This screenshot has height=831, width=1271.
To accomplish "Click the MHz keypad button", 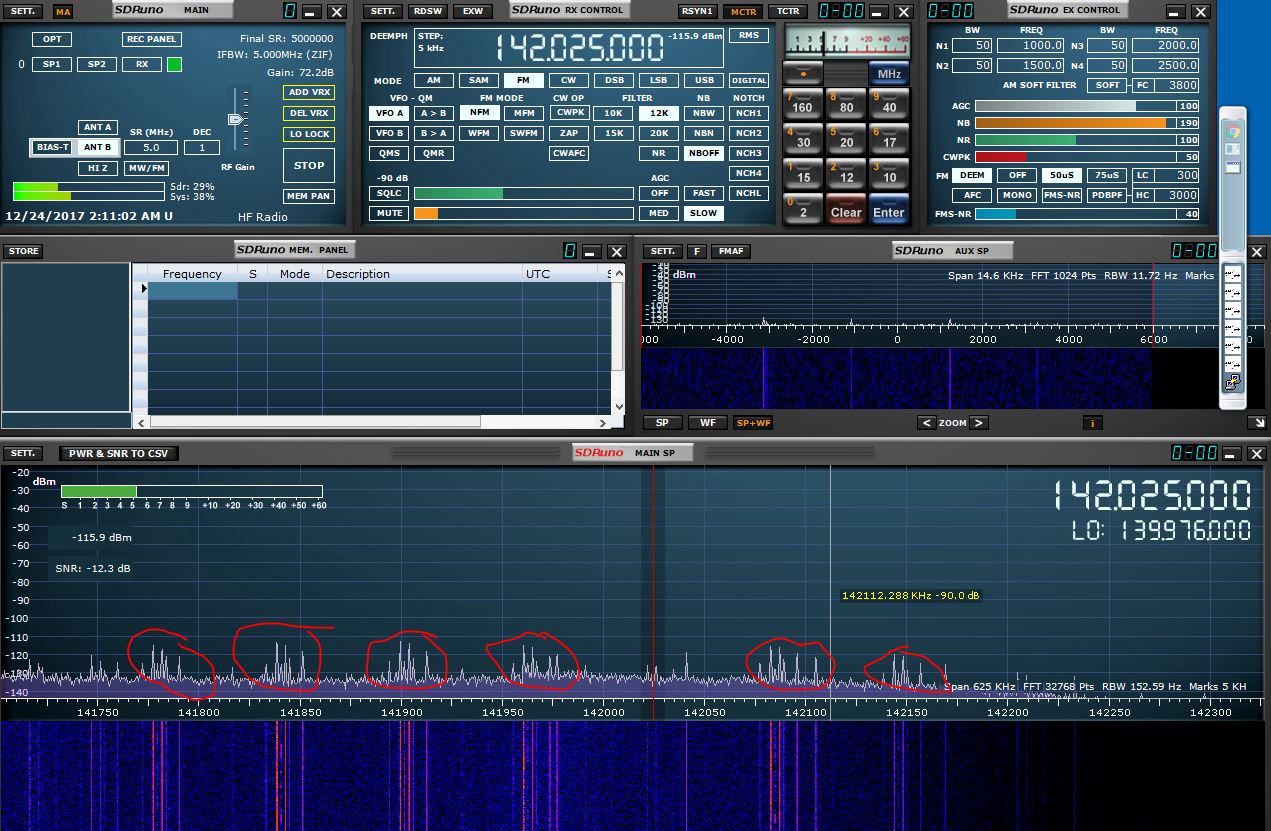I will click(889, 74).
